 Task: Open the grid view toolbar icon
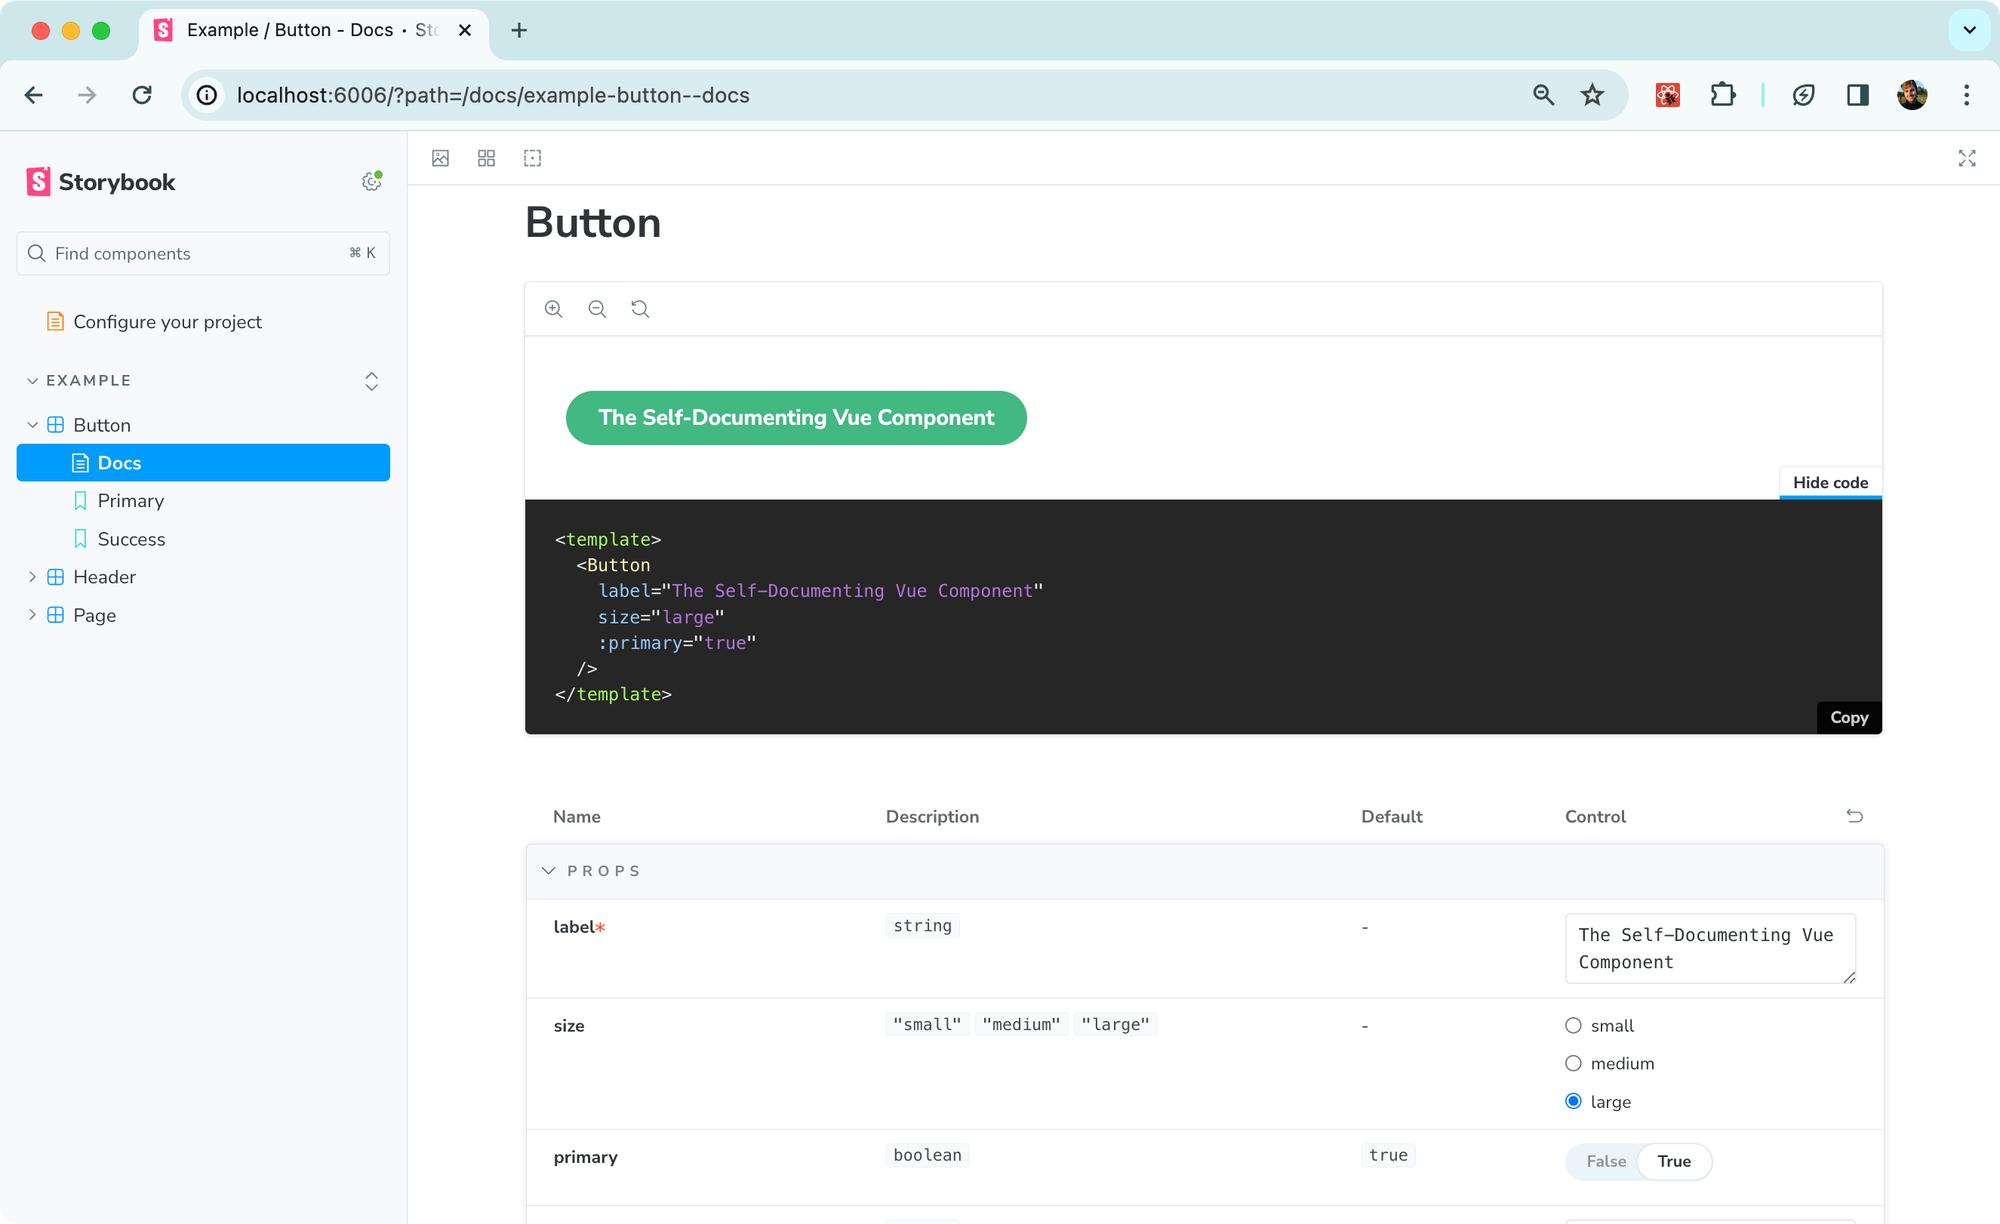[486, 158]
